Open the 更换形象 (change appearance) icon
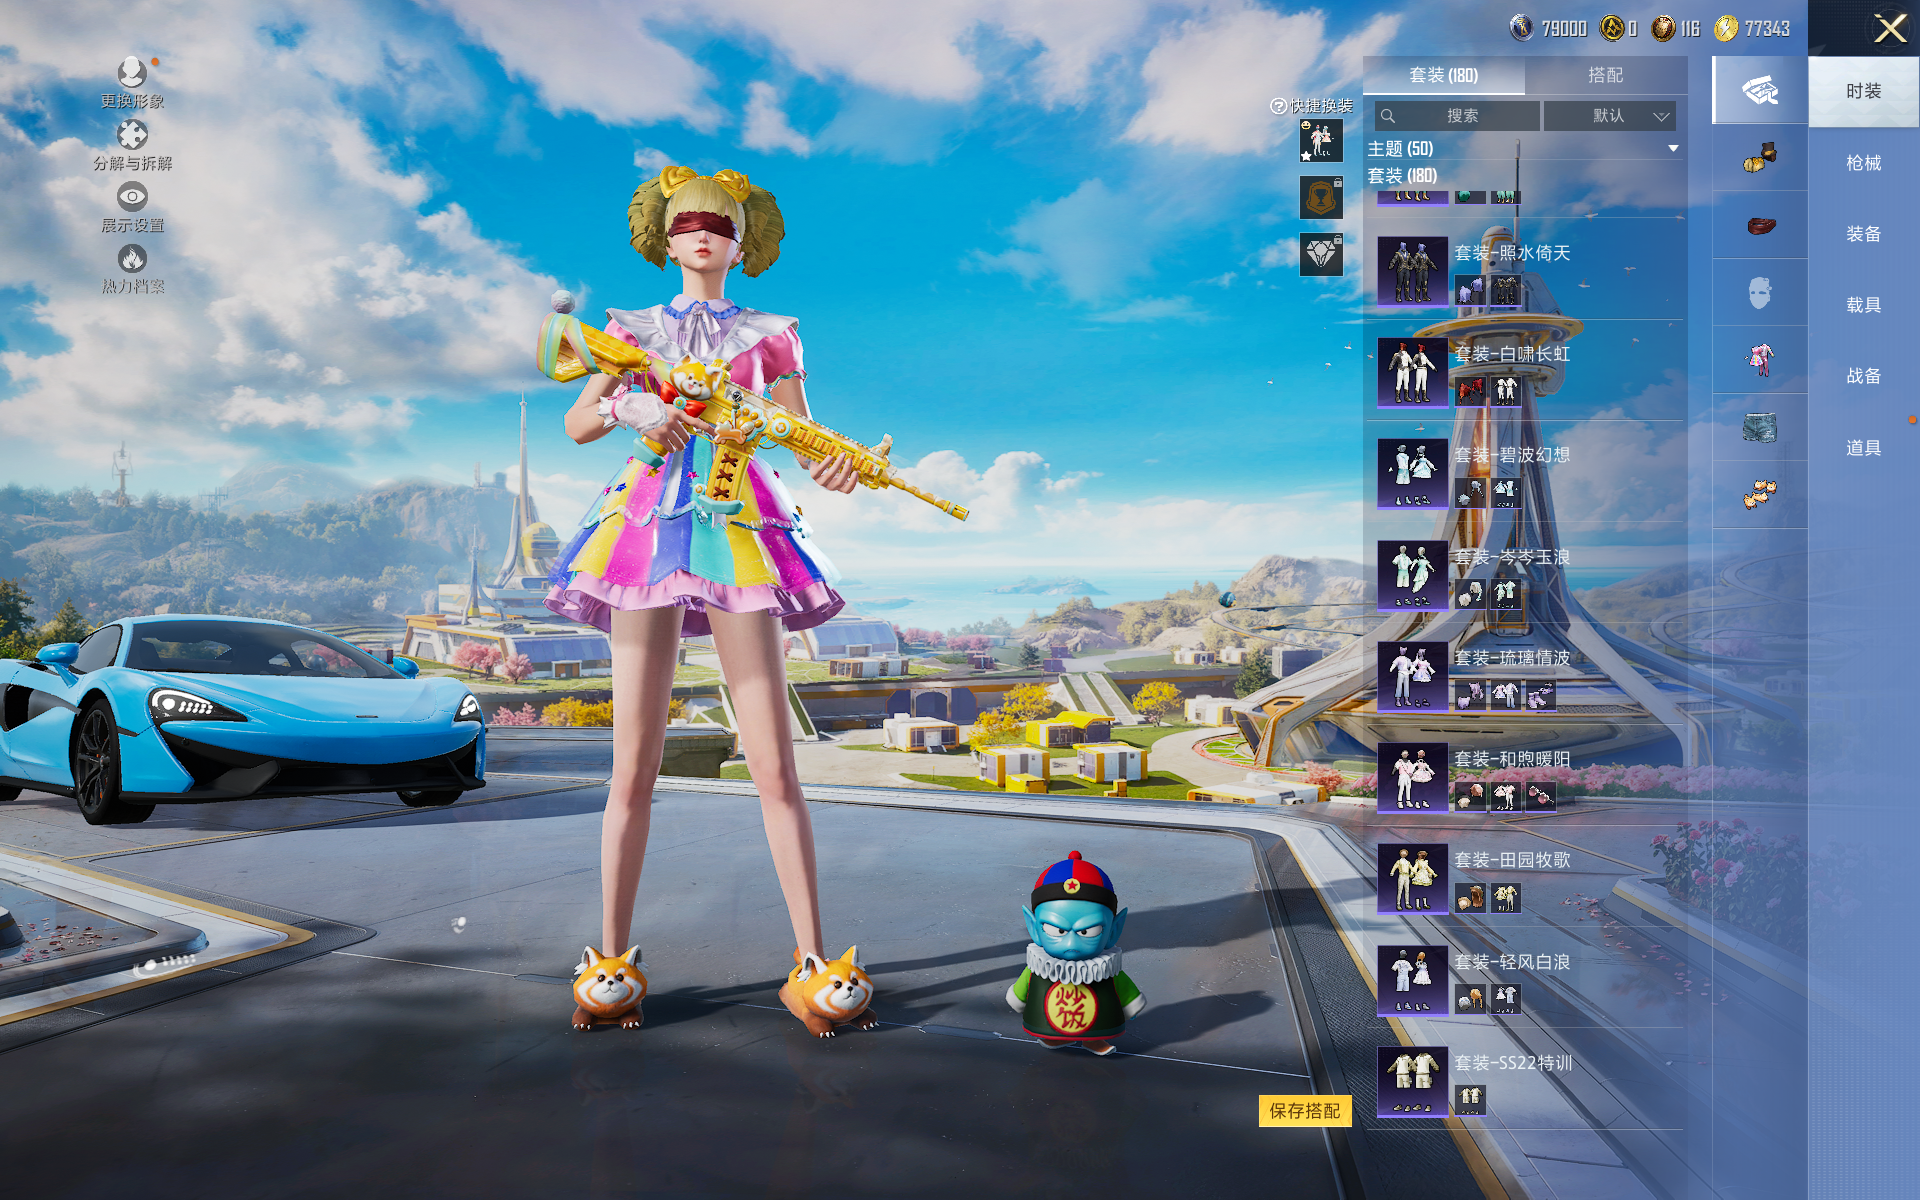The image size is (1920, 1200). coord(132,73)
